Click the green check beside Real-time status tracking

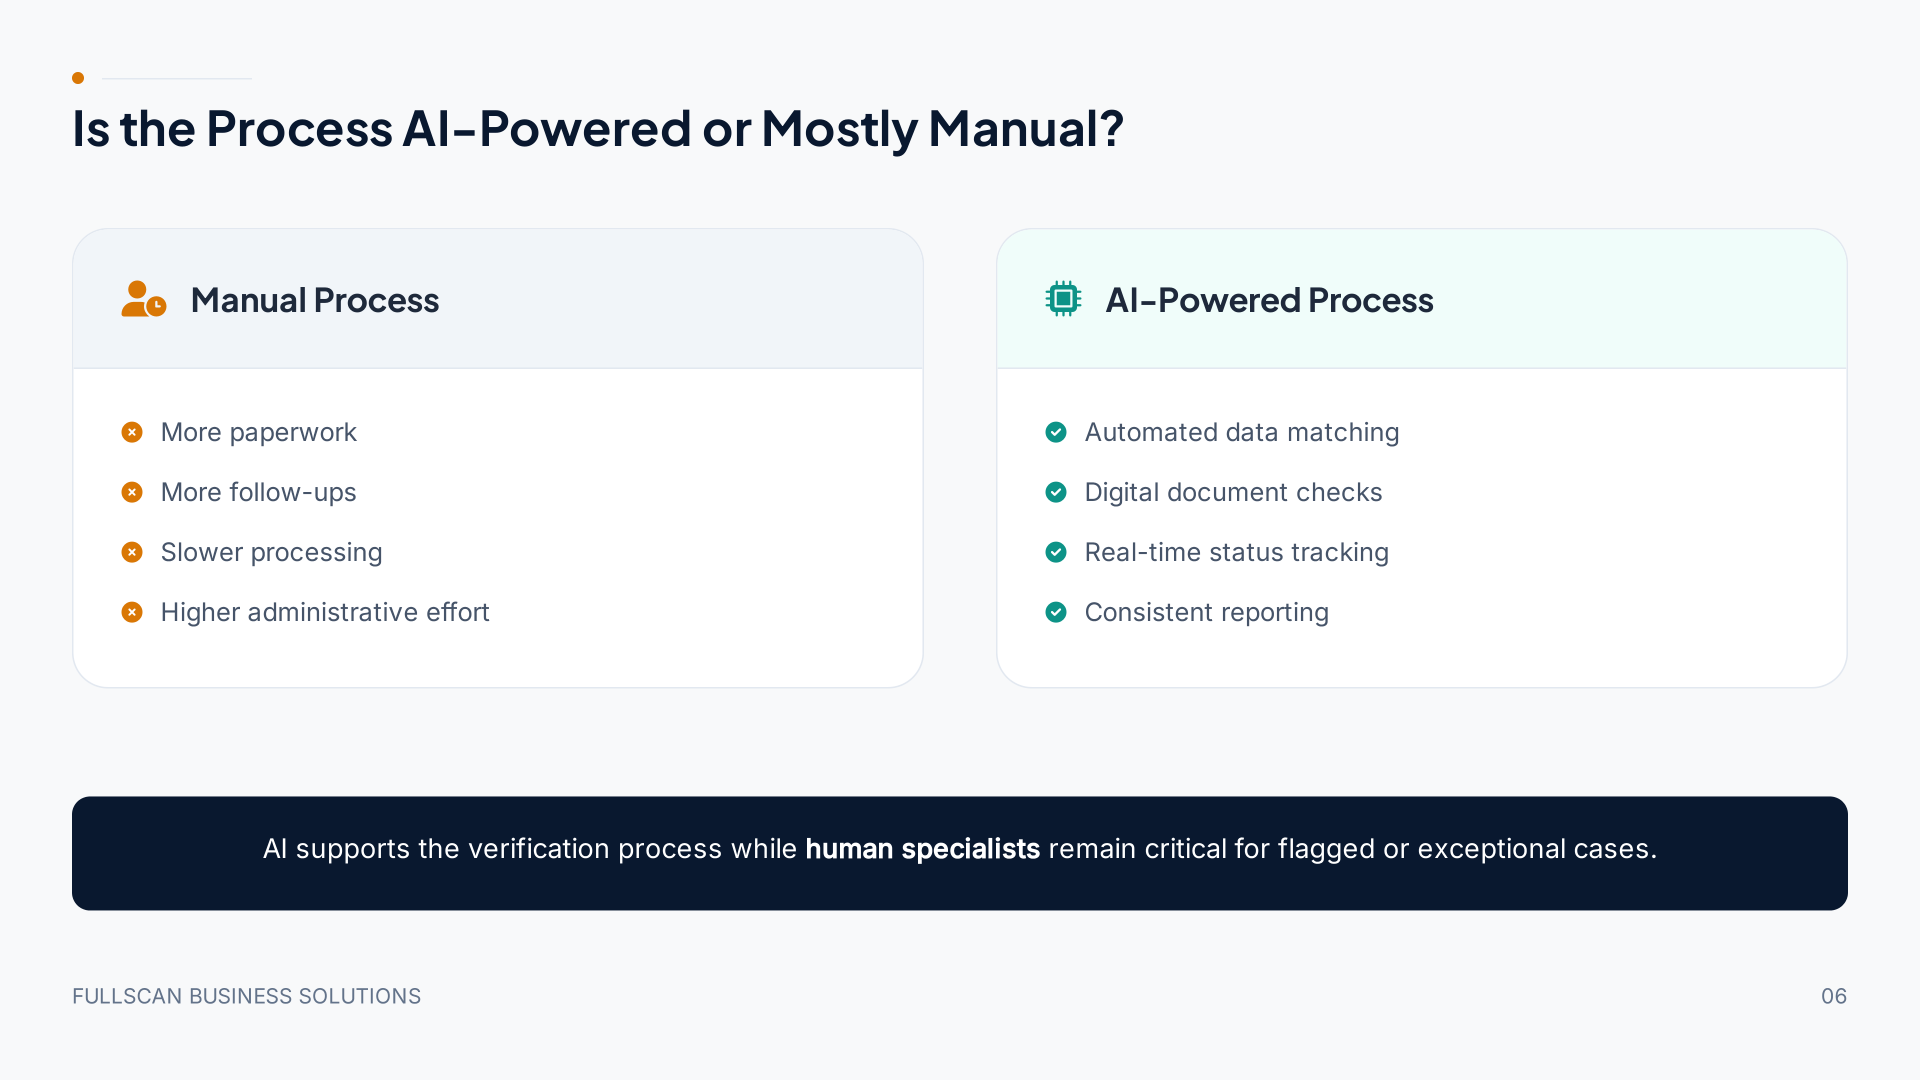pos(1056,552)
